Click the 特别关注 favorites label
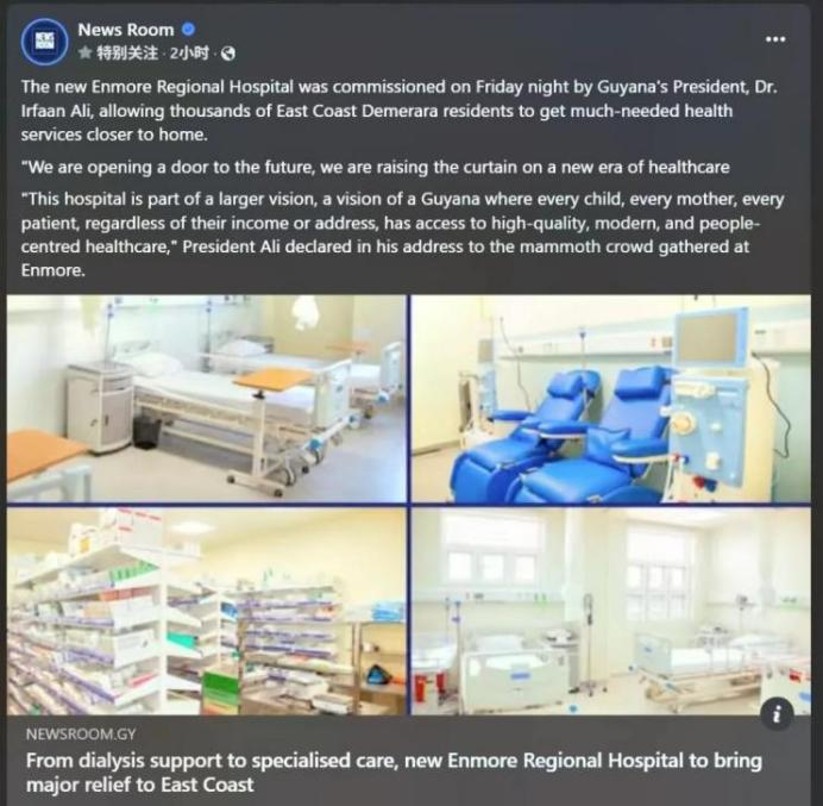This screenshot has width=823, height=806. pyautogui.click(x=128, y=53)
